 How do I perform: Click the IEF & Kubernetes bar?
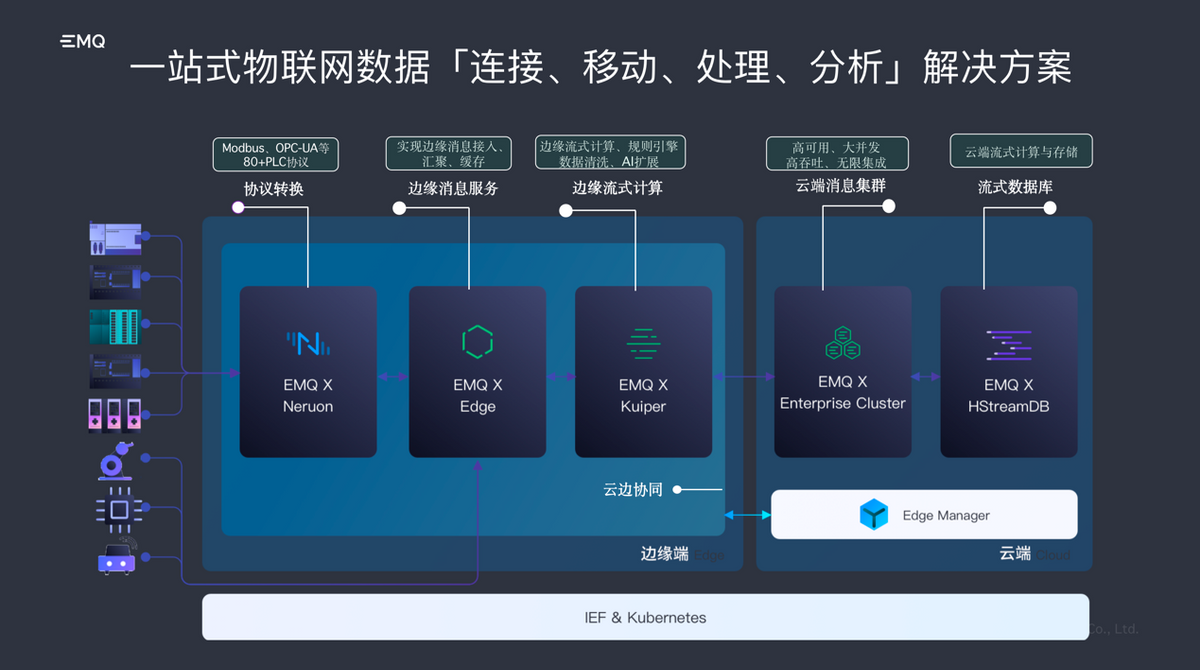(645, 617)
